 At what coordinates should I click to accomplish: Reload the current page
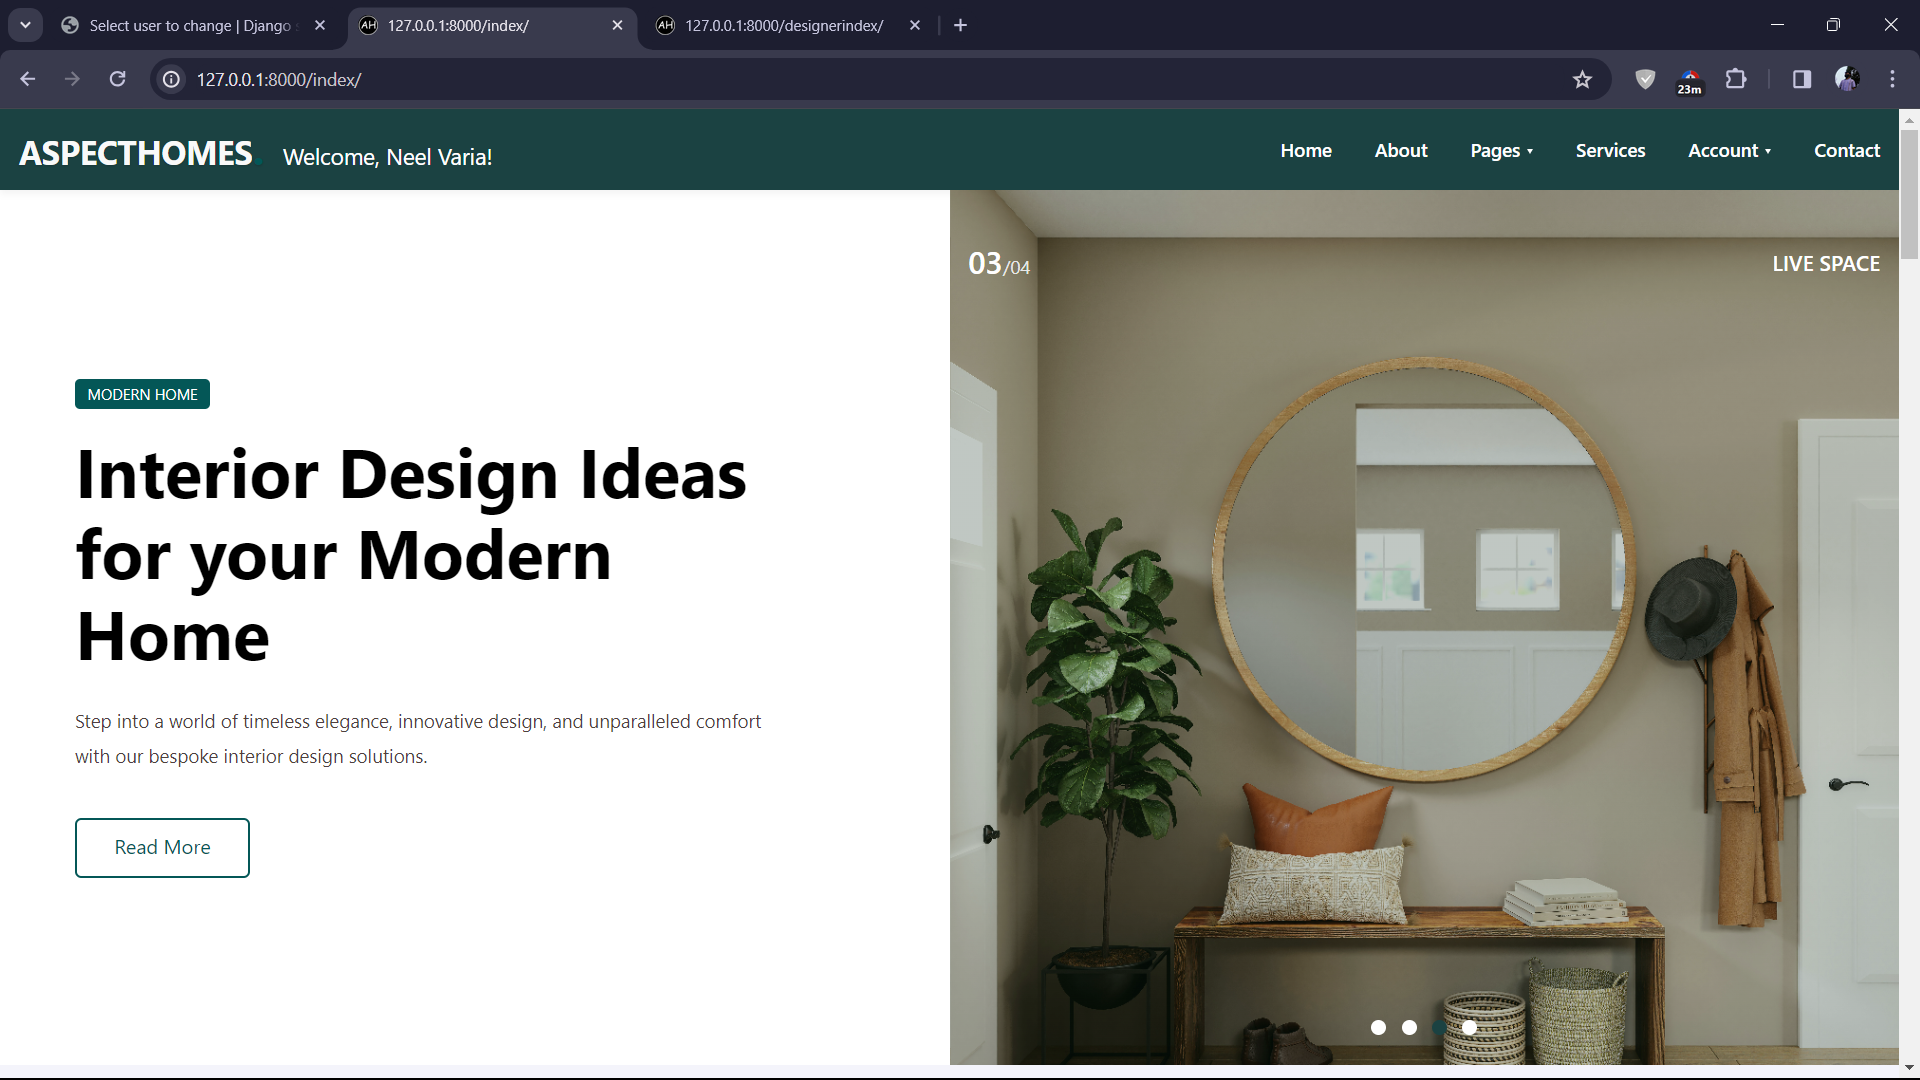pos(117,80)
